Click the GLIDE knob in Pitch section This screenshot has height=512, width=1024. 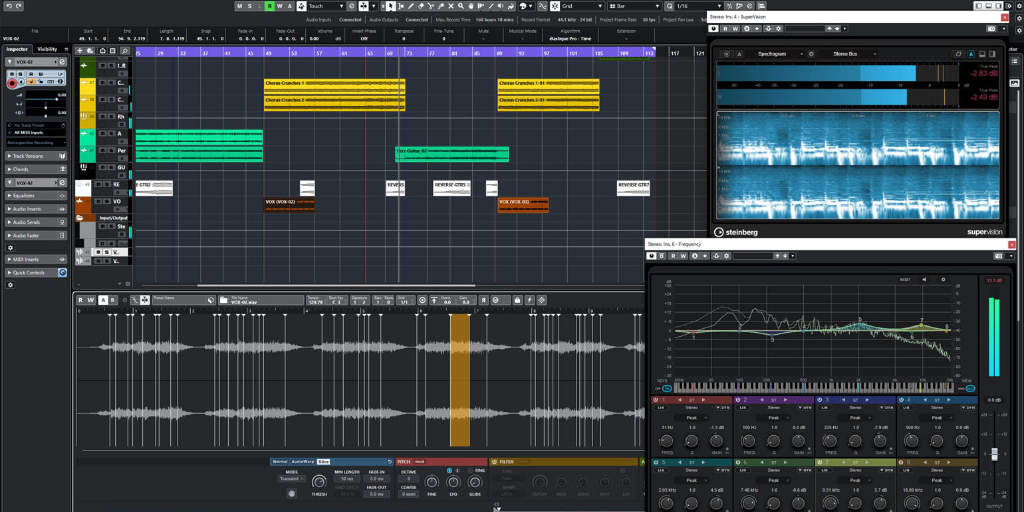point(475,482)
